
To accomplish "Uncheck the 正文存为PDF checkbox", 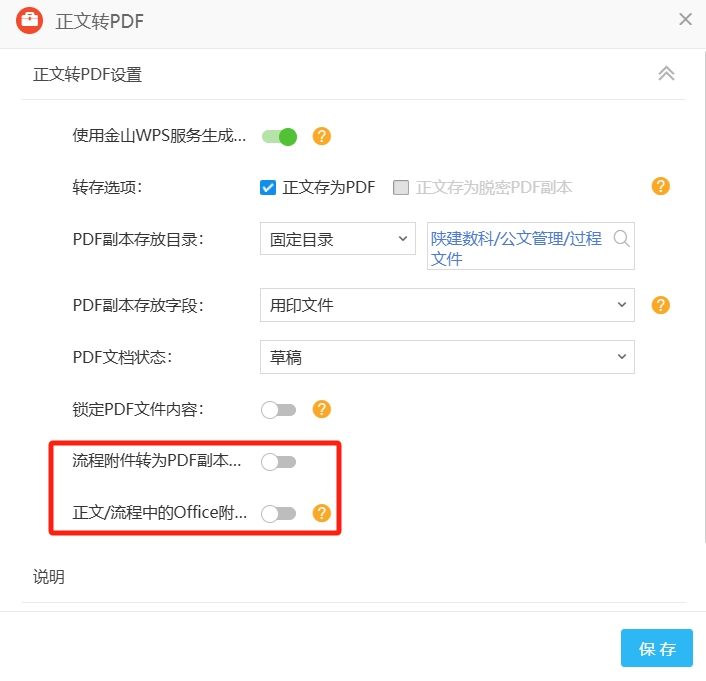I will (x=267, y=187).
